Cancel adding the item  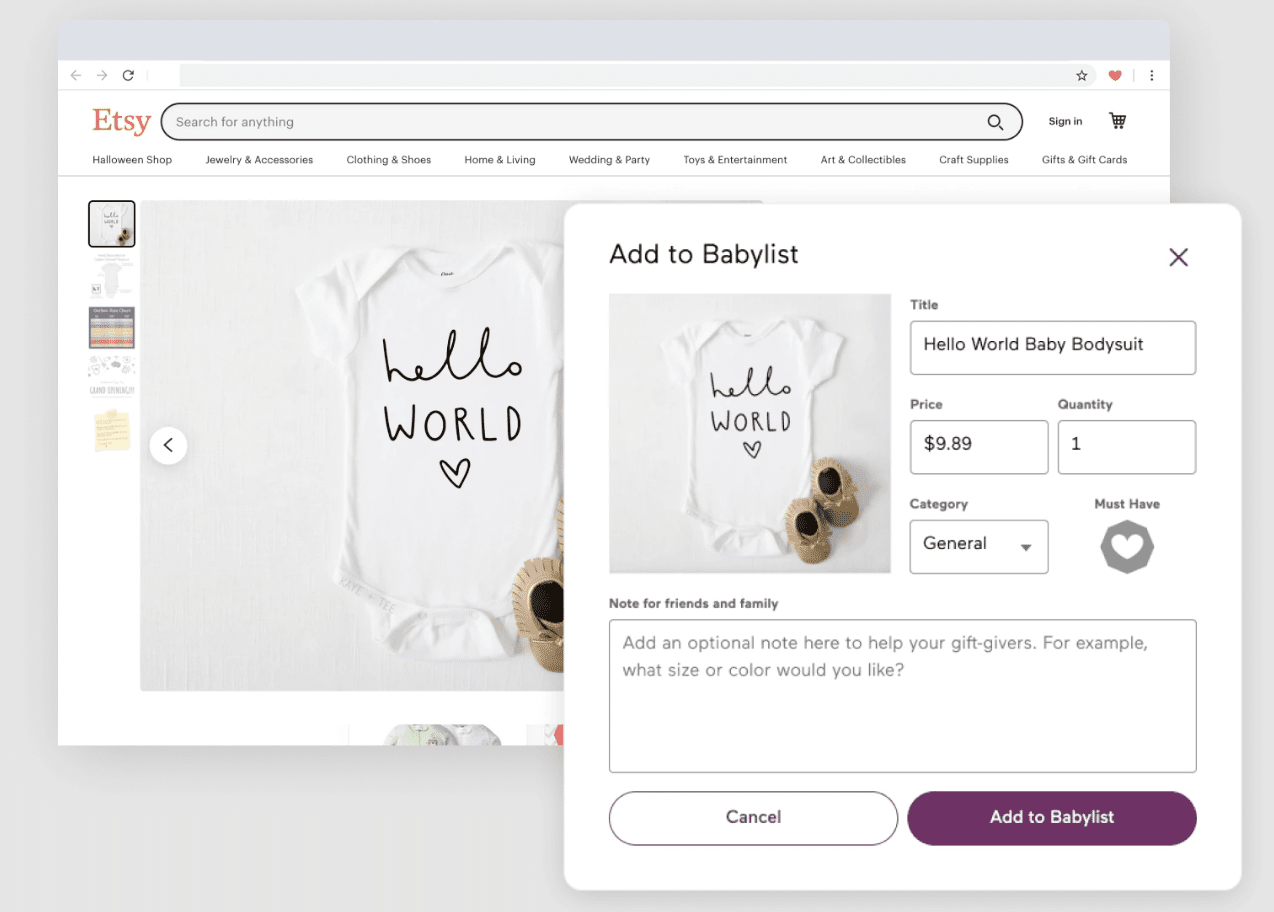752,817
